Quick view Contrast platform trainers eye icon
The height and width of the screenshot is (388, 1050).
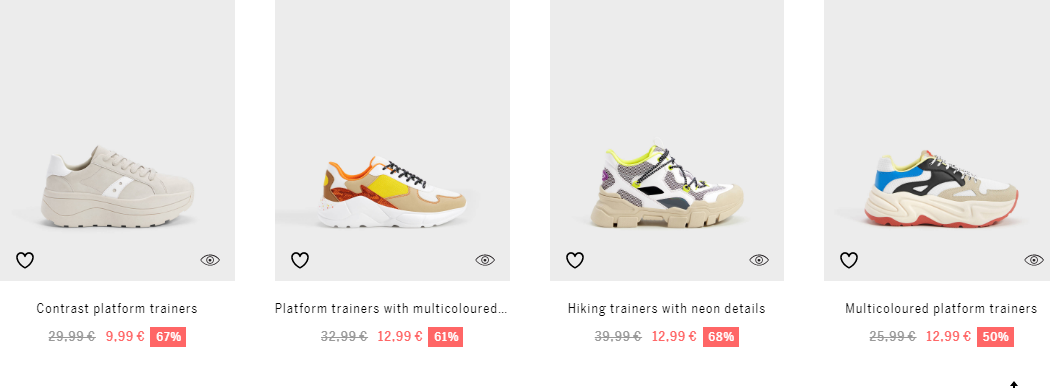(210, 260)
